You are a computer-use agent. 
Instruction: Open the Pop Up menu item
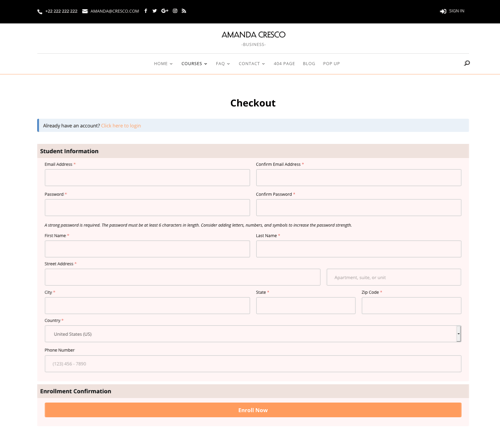(x=331, y=63)
